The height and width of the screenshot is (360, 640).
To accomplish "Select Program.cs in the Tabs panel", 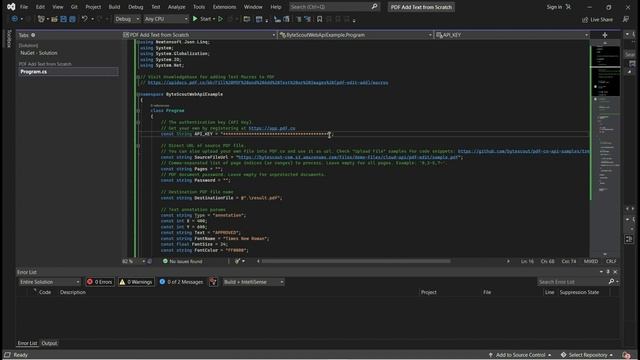I will pos(68,72).
